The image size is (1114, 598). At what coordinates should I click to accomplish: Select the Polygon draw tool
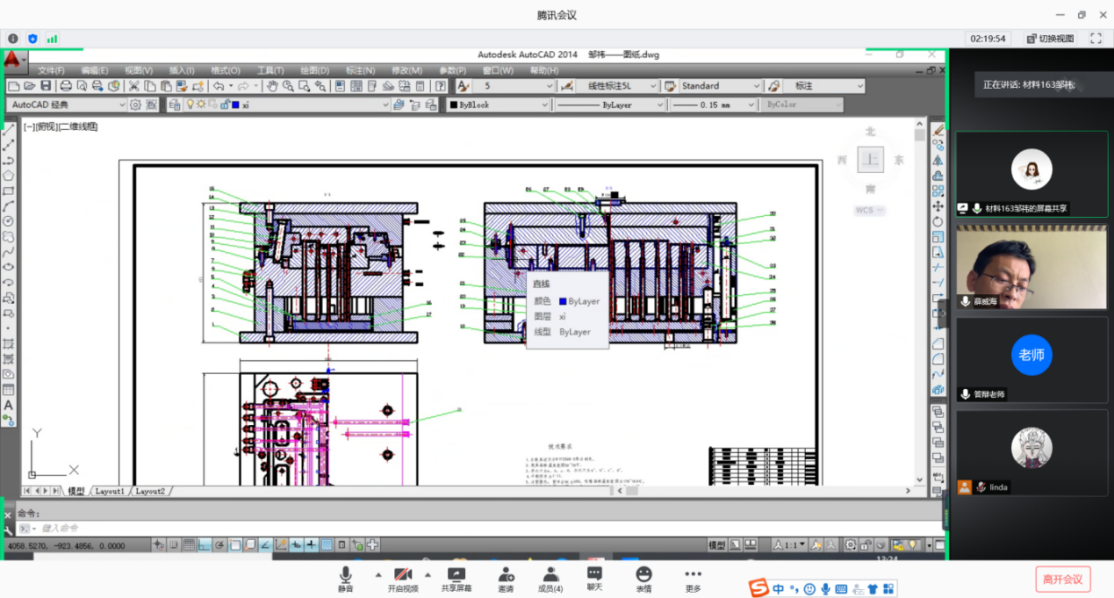(8, 175)
